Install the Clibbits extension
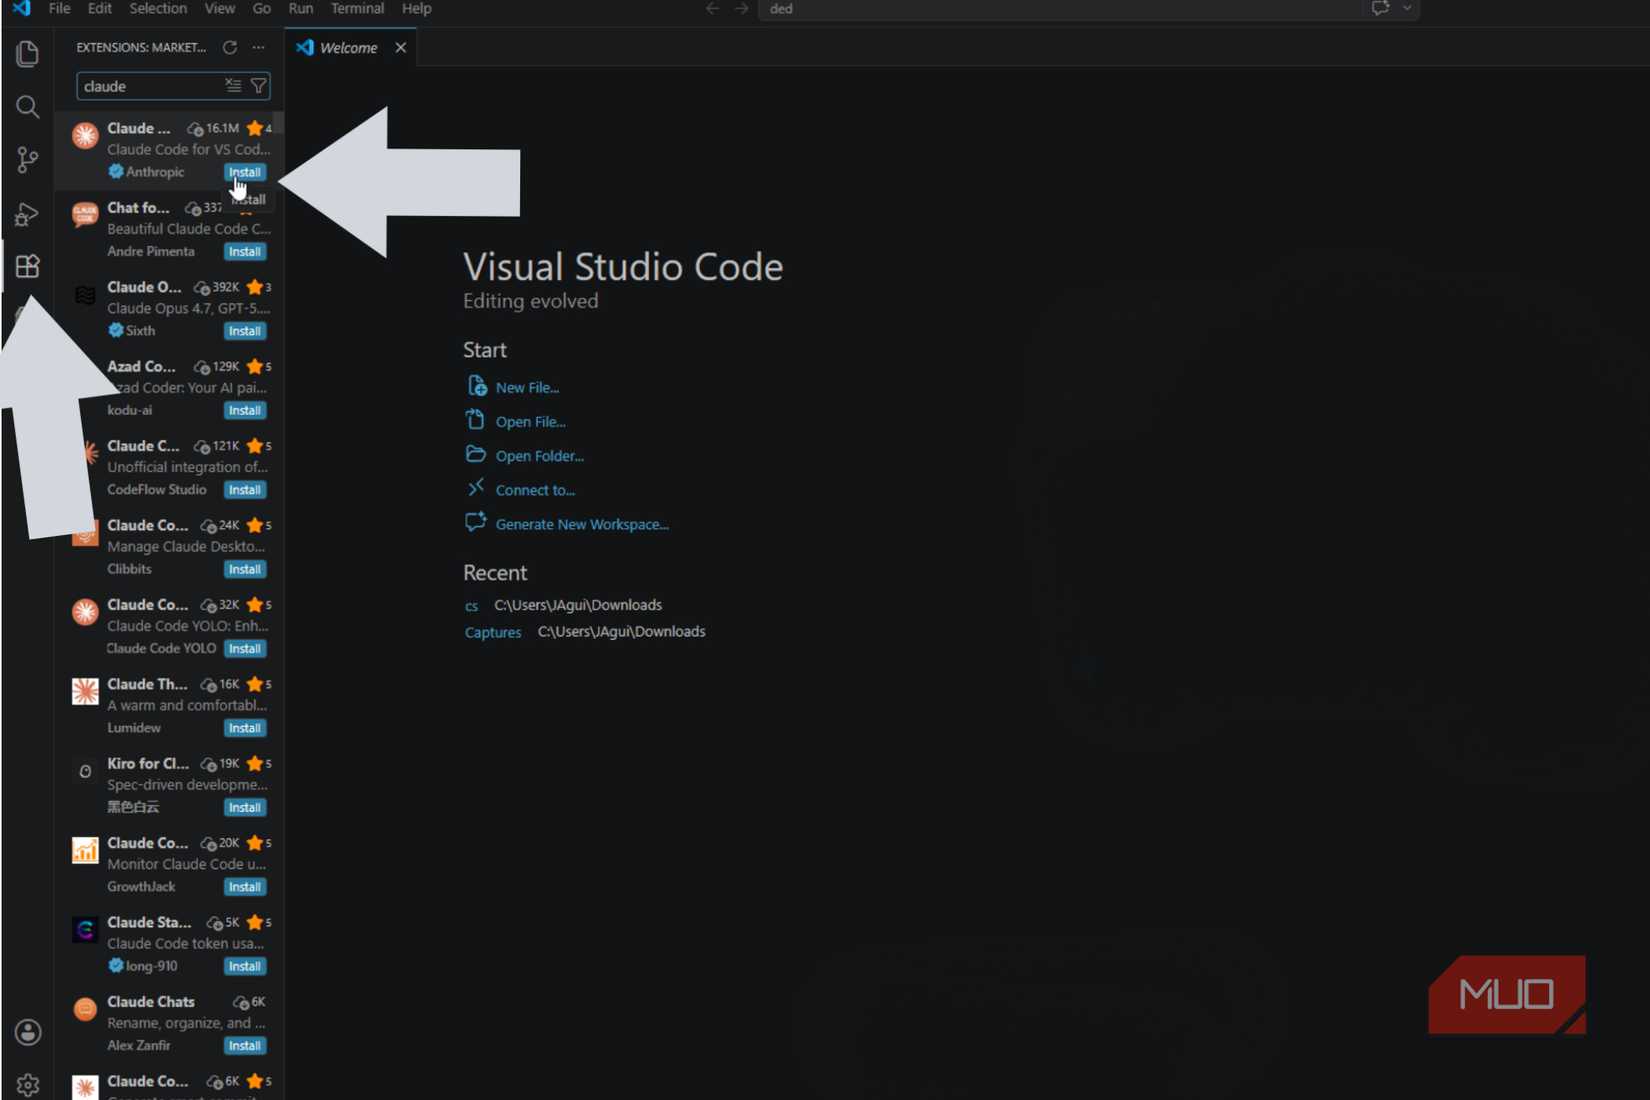This screenshot has width=1650, height=1100. point(245,569)
